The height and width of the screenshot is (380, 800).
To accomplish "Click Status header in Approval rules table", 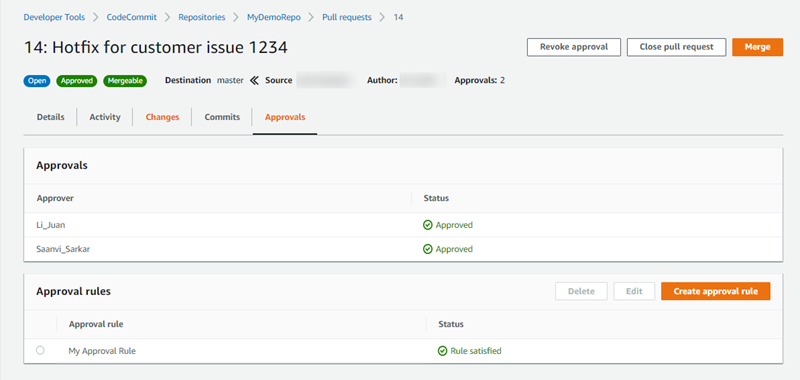I will click(451, 324).
